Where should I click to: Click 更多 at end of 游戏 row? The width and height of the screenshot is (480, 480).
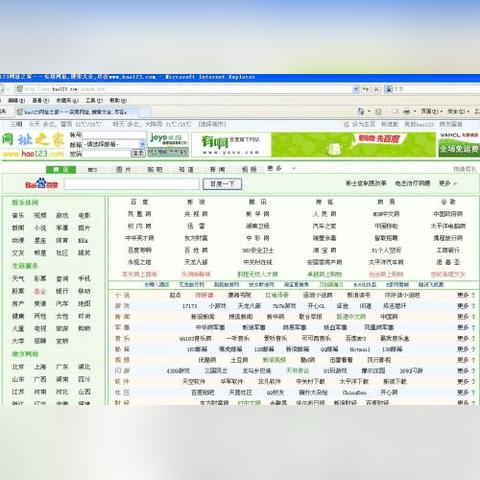(x=466, y=306)
